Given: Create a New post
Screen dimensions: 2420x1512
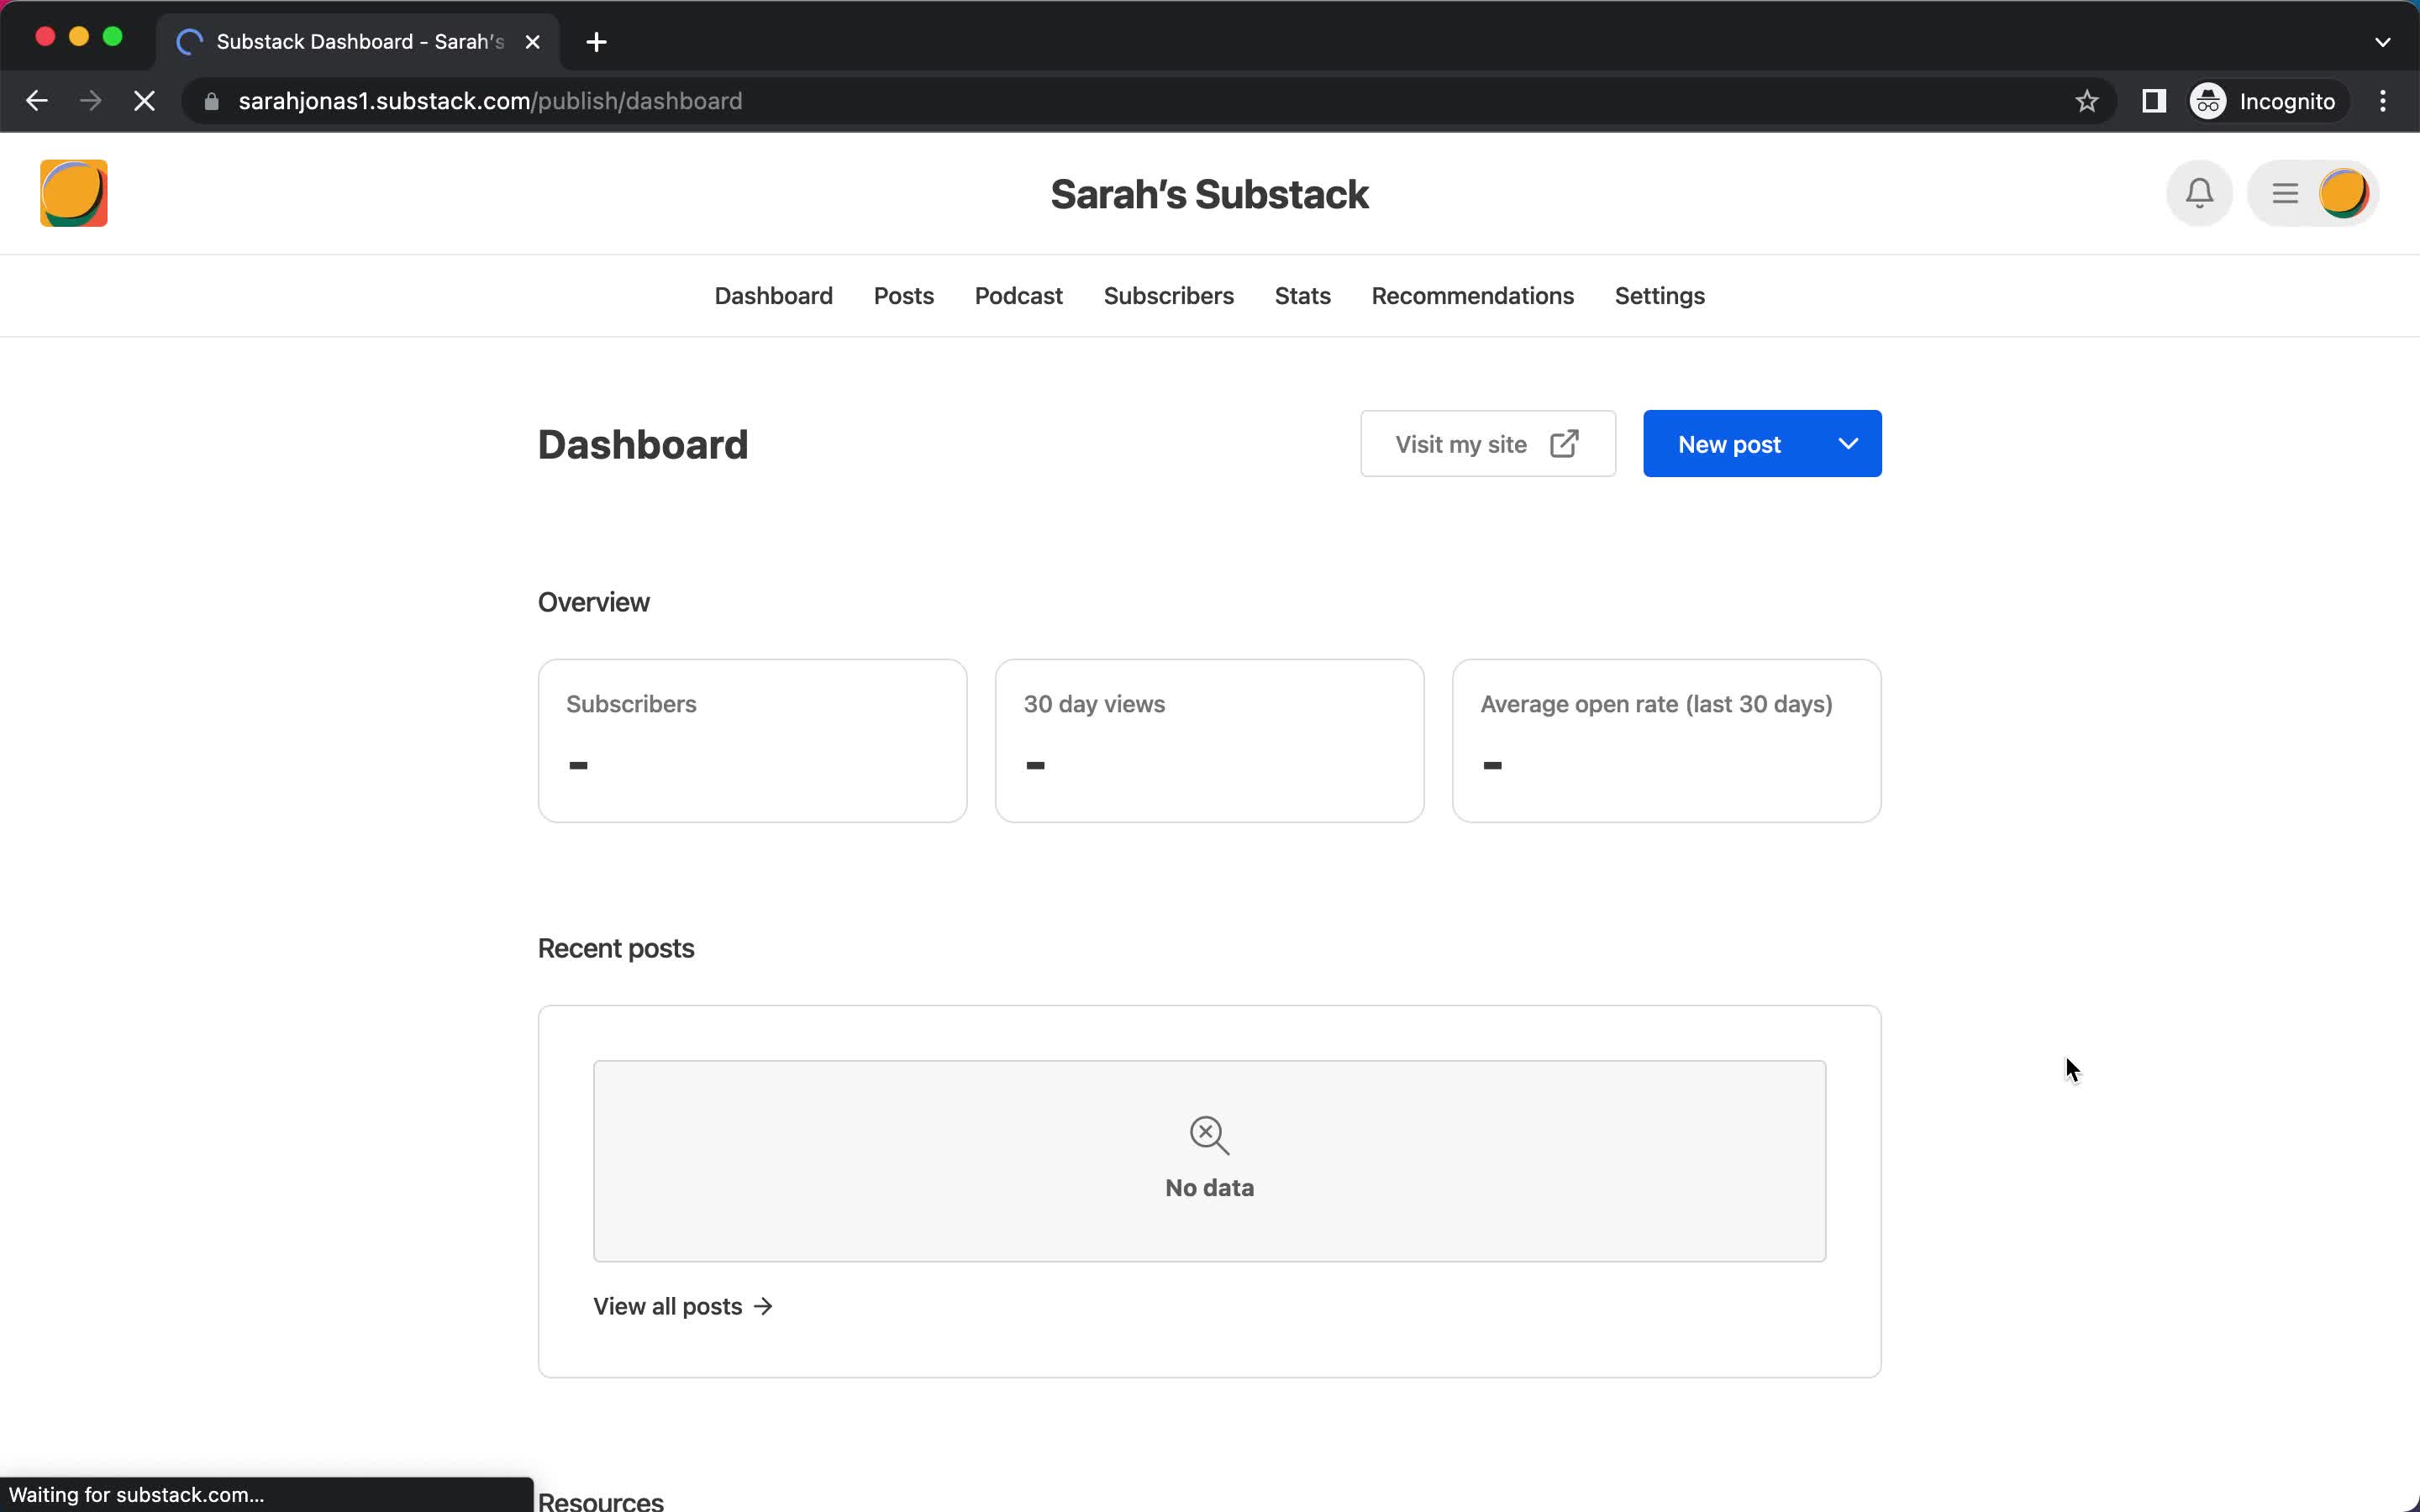Looking at the screenshot, I should (1729, 444).
